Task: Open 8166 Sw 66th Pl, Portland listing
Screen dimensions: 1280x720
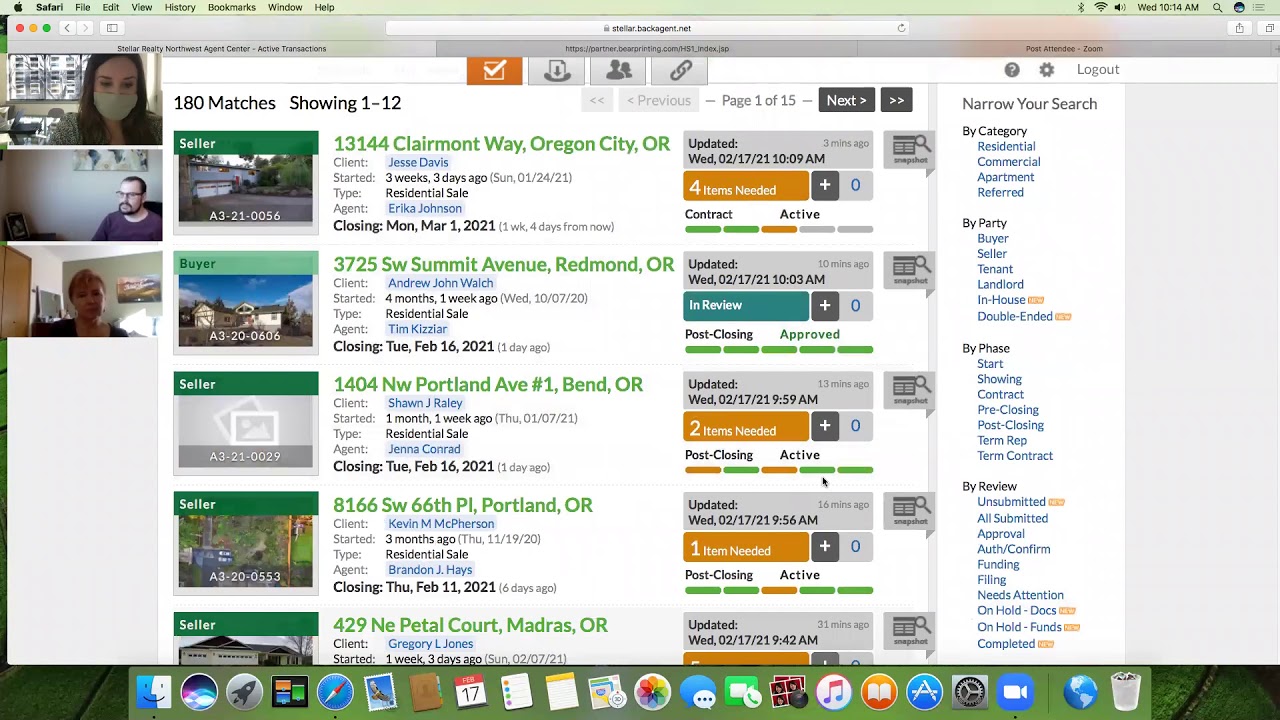Action: 463,505
